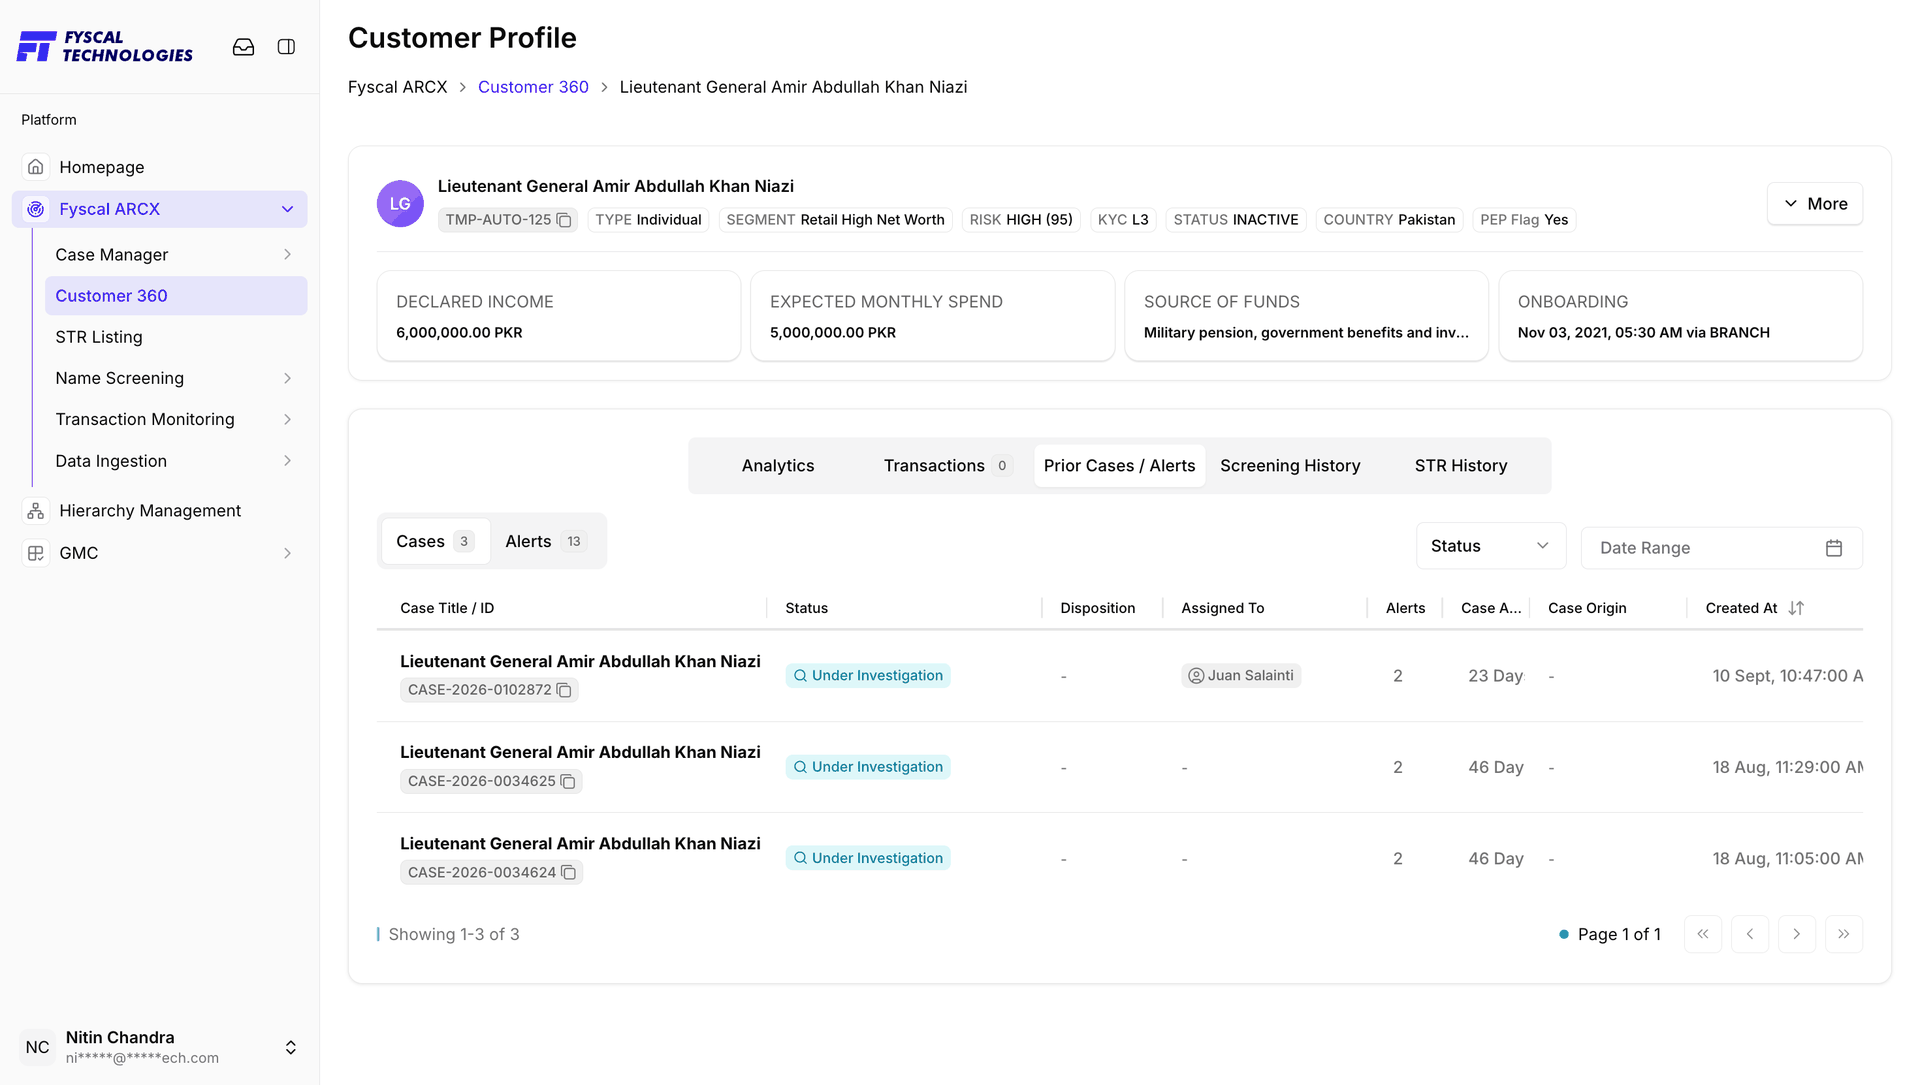
Task: Switch to the Transactions tab
Action: coord(947,466)
